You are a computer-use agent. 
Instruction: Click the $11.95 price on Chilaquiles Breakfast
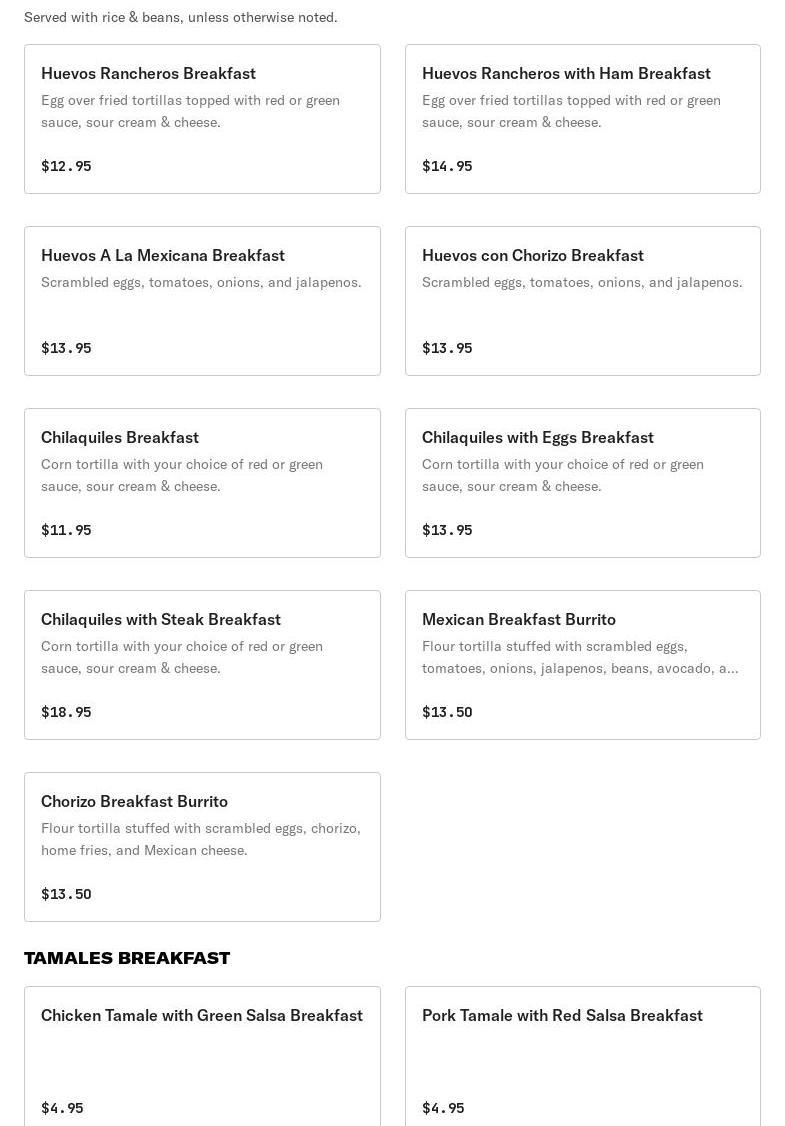[66, 530]
